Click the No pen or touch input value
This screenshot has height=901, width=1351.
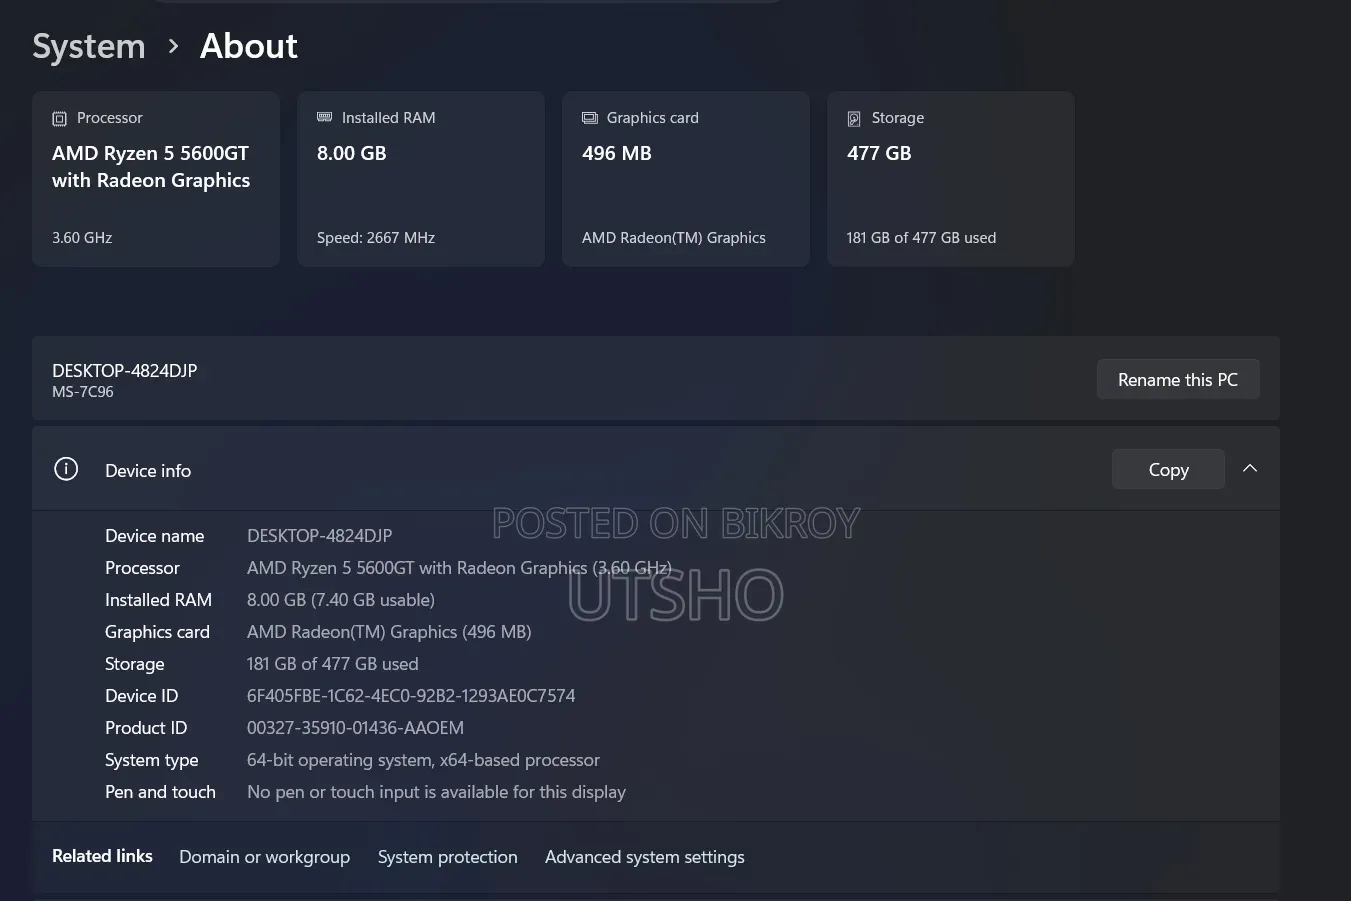(436, 792)
